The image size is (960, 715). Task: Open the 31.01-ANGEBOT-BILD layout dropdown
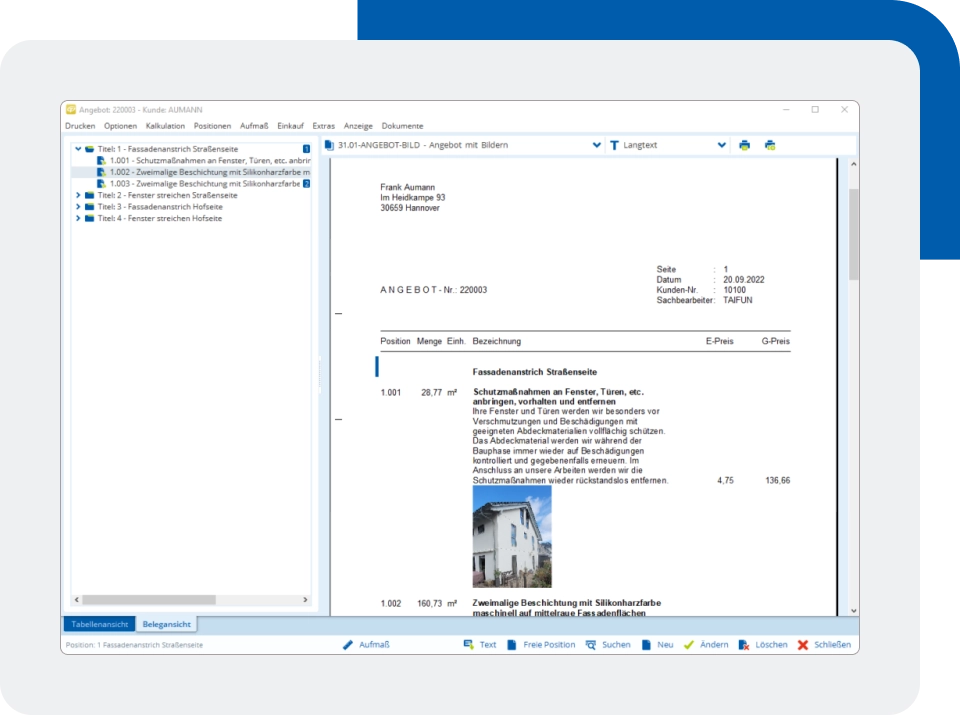click(x=596, y=145)
